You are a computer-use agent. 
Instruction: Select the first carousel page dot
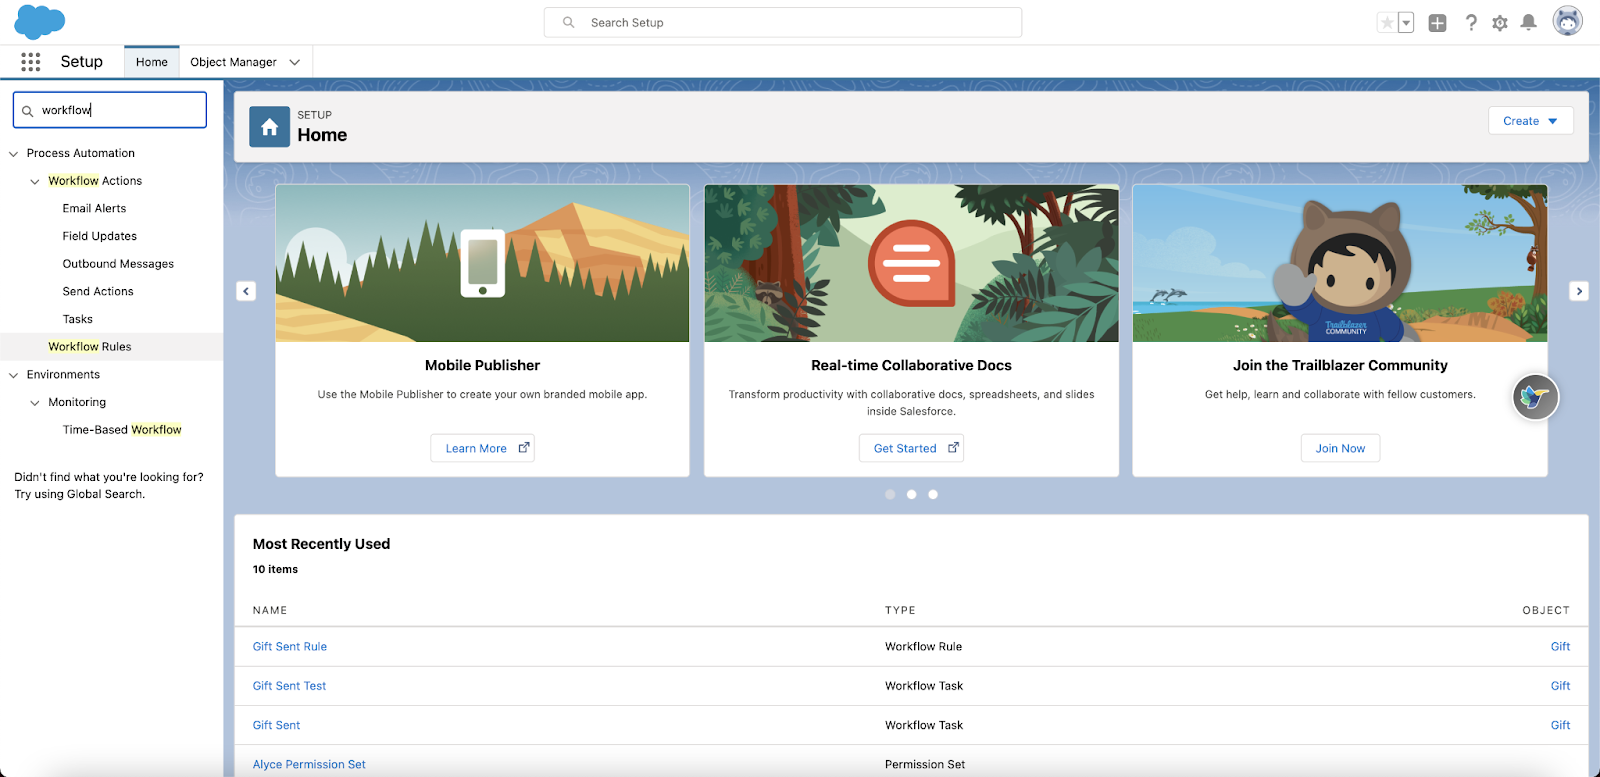[890, 494]
